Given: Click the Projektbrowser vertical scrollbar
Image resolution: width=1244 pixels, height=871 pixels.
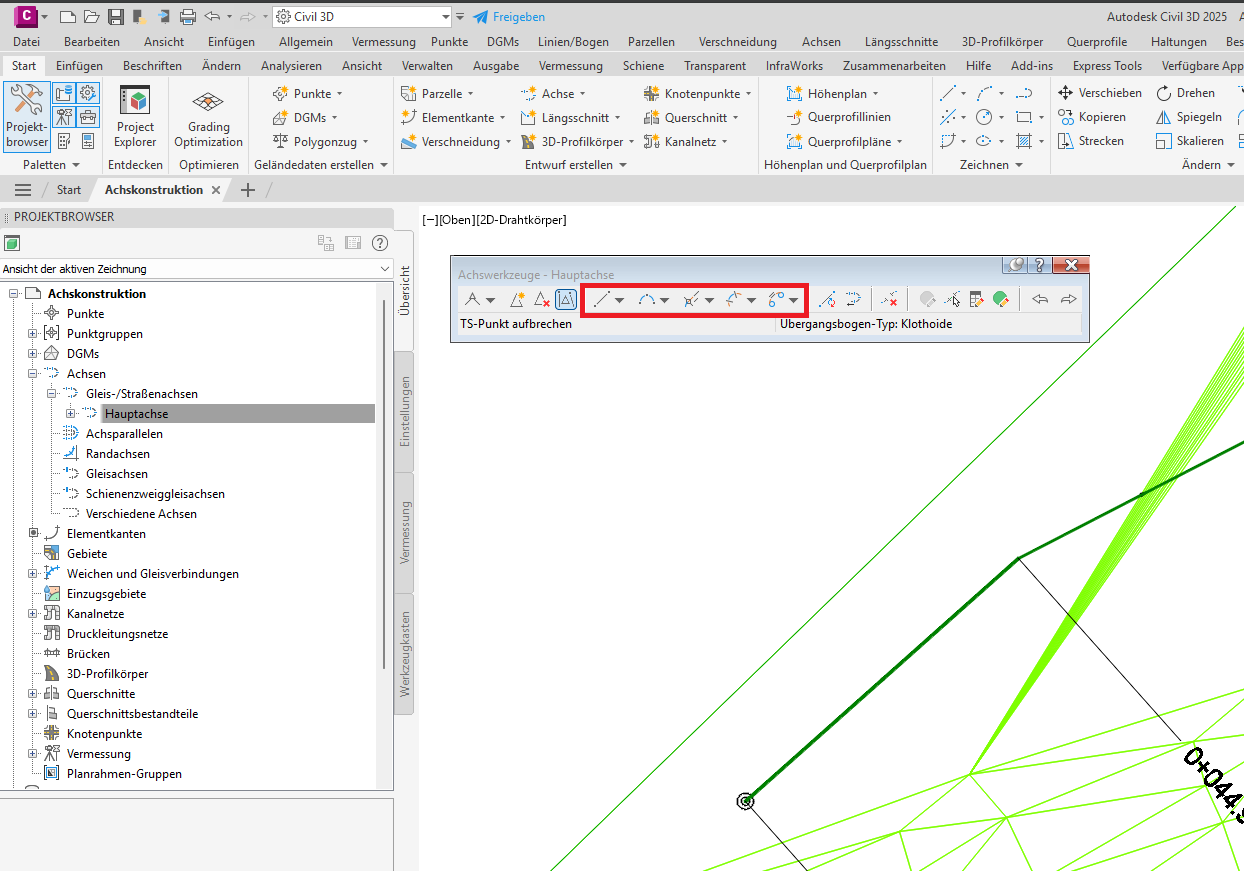Looking at the screenshot, I should tap(385, 483).
